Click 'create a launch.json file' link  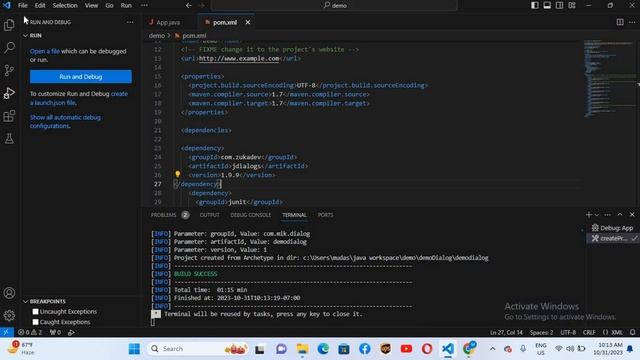tap(79, 98)
